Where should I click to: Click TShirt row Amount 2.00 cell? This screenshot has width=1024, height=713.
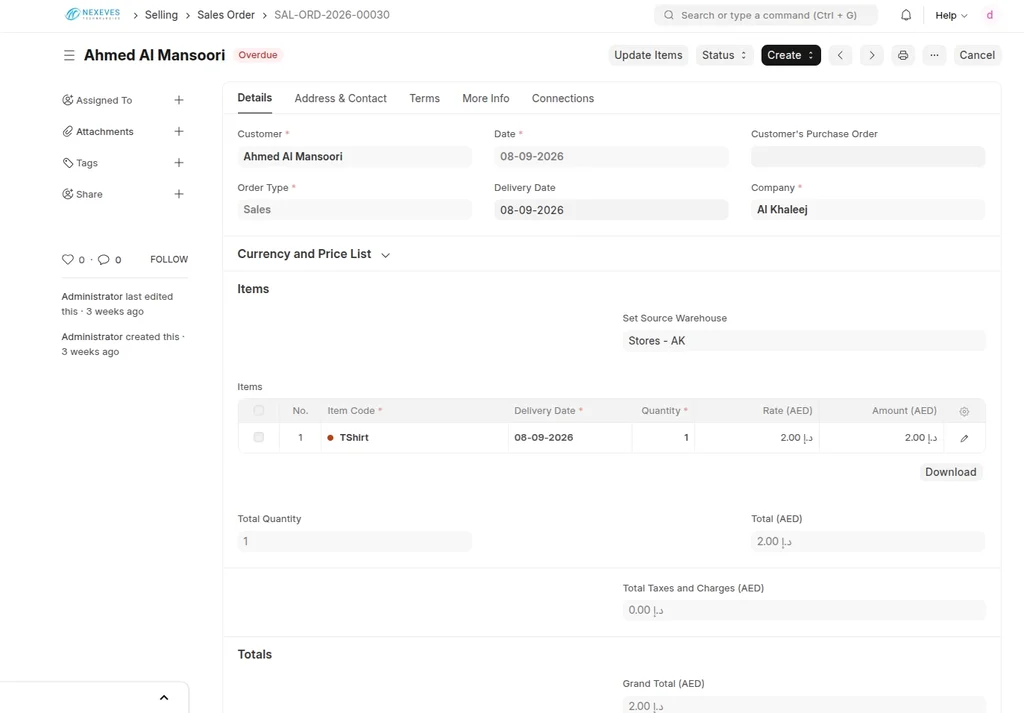tap(882, 437)
